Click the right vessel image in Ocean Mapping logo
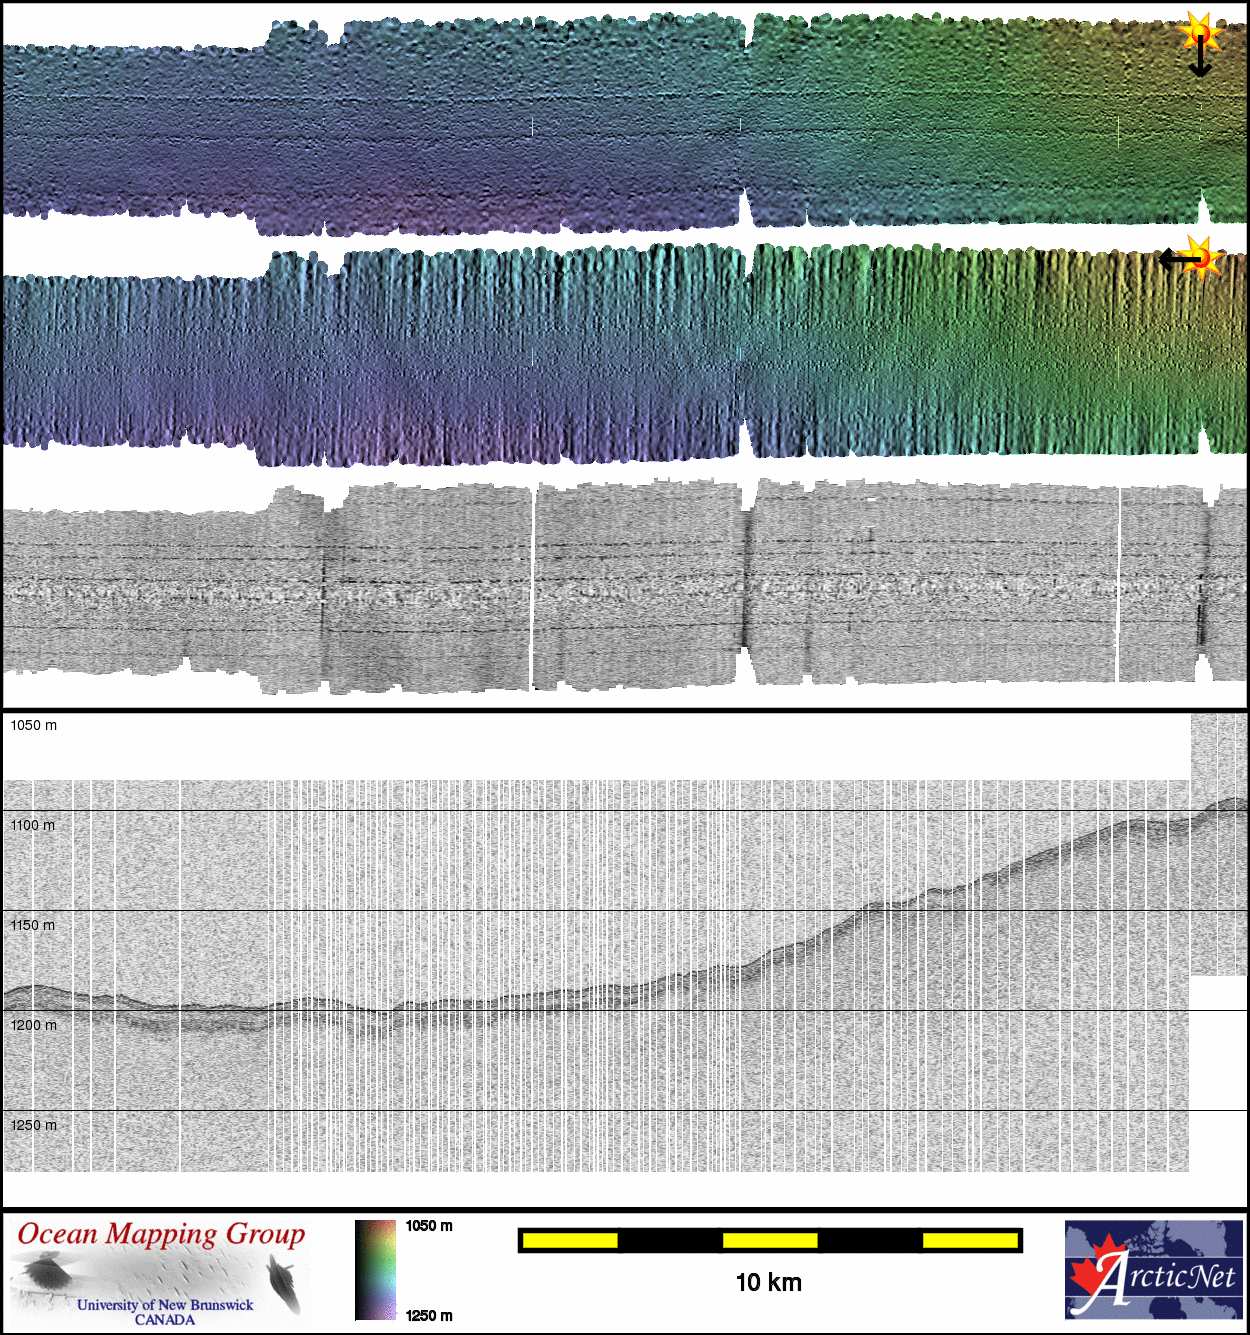Image resolution: width=1250 pixels, height=1335 pixels. (284, 1283)
